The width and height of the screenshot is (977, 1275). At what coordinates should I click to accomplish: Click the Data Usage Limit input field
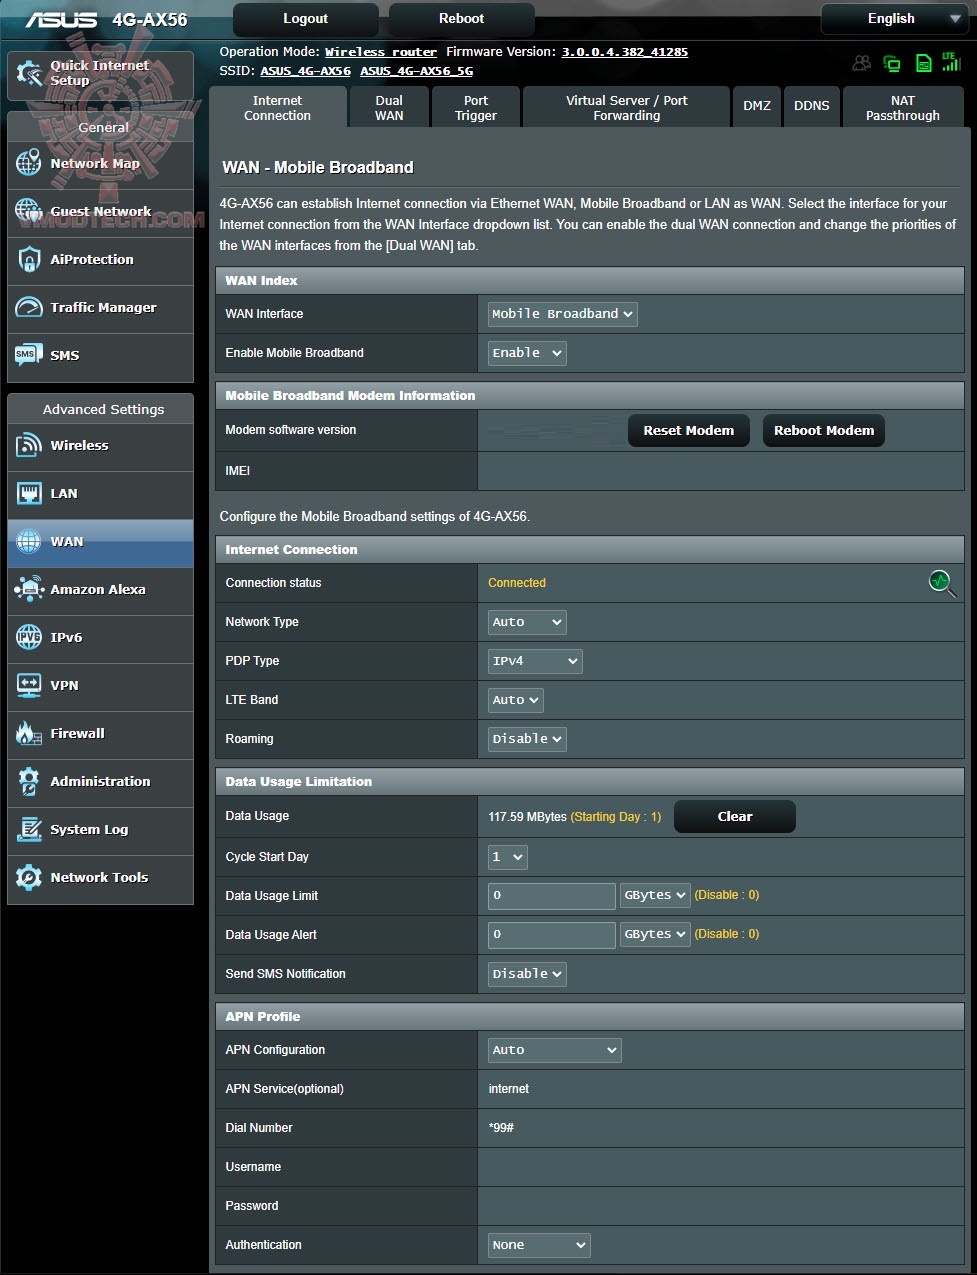pos(552,896)
